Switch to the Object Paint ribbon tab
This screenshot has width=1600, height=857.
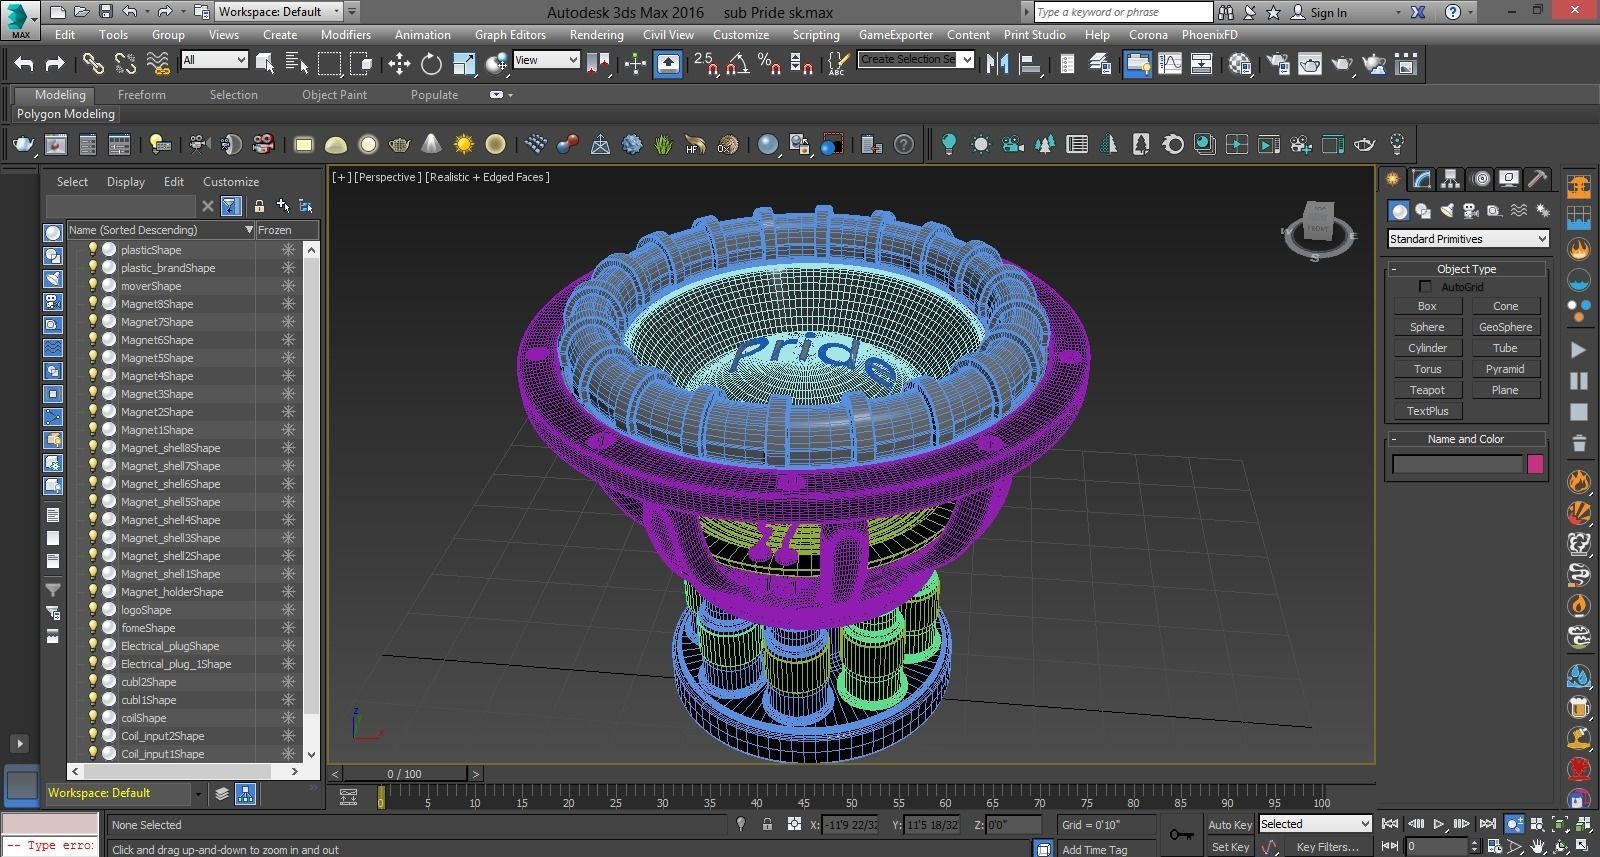click(x=334, y=95)
